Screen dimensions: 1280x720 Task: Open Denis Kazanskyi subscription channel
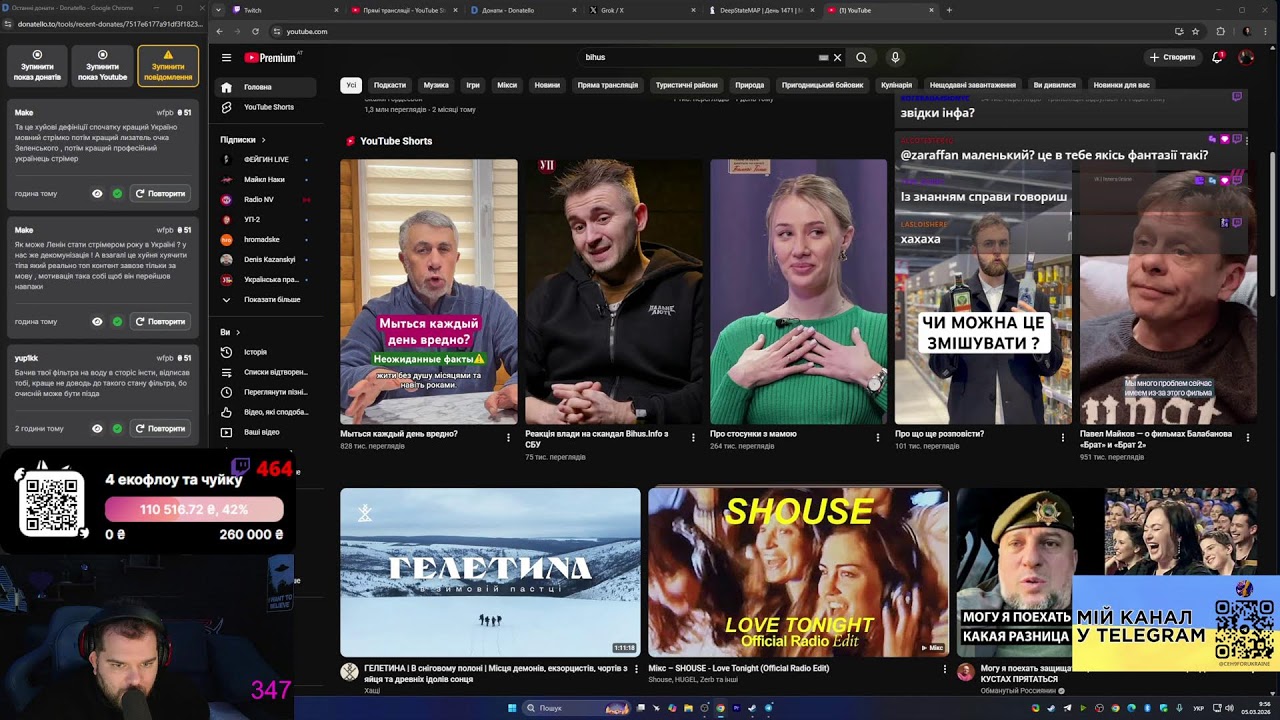(263, 260)
